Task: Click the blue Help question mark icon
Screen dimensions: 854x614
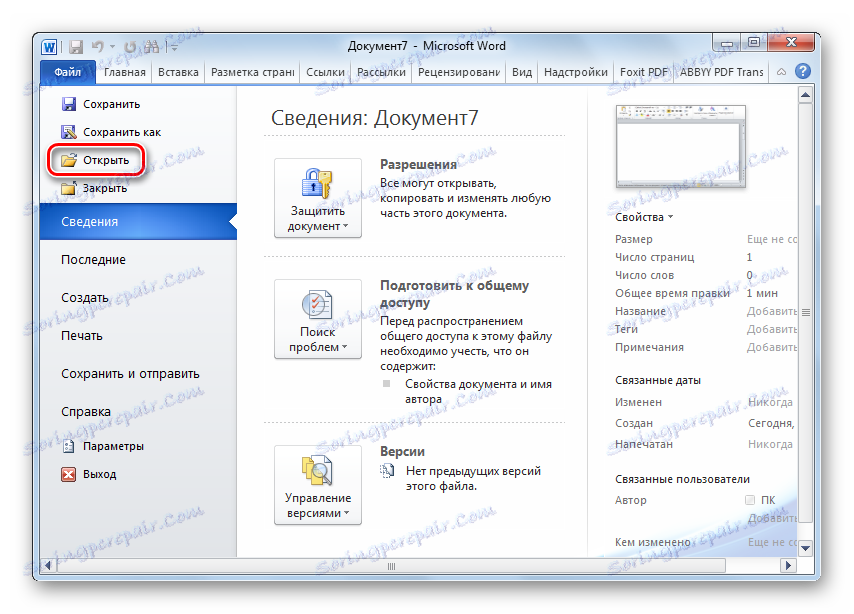Action: (803, 71)
